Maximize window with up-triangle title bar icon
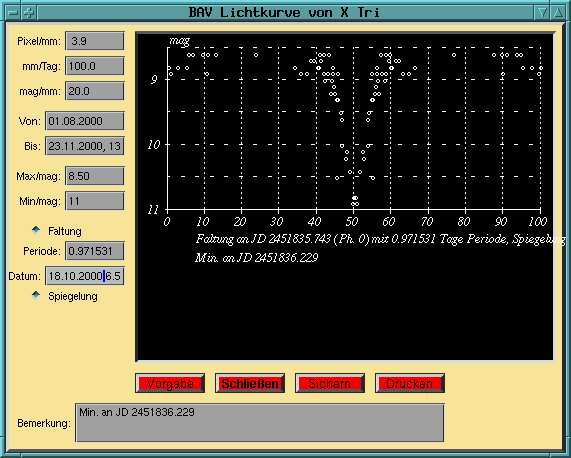This screenshot has height=458, width=571. [x=558, y=13]
